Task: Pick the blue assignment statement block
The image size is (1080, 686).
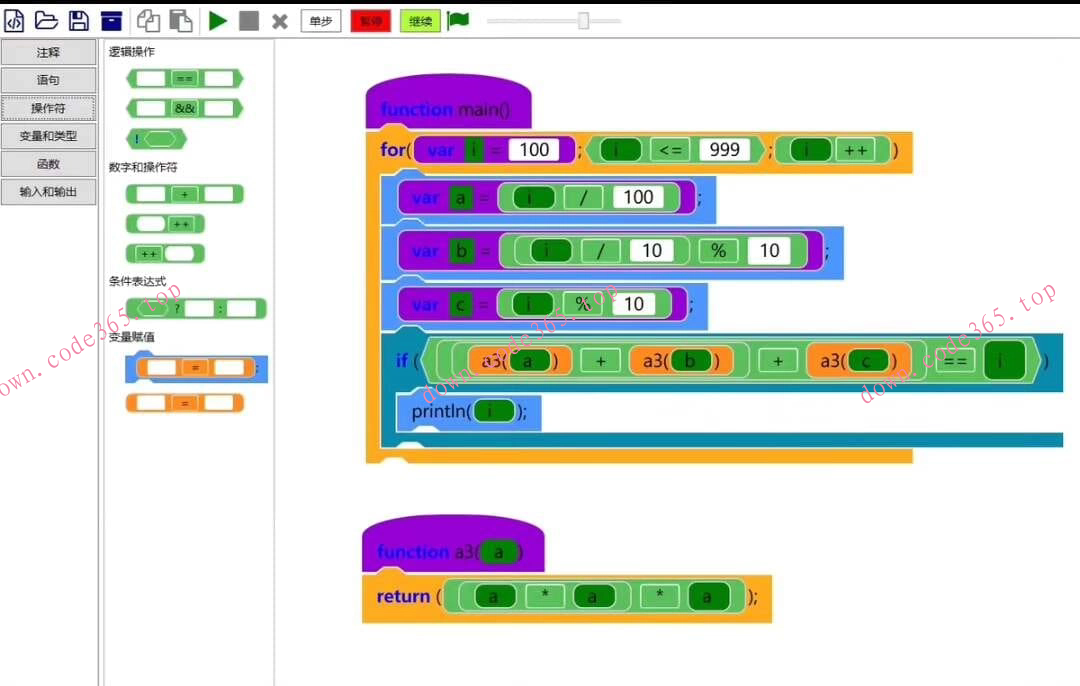Action: tap(196, 367)
